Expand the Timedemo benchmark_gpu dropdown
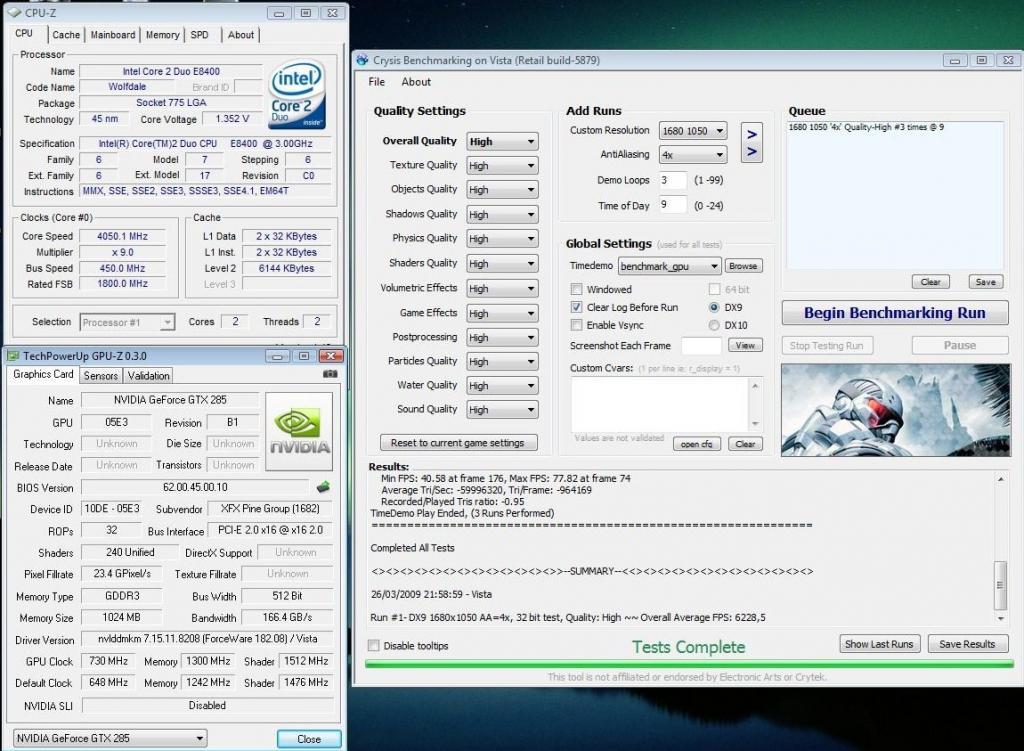This screenshot has height=751, width=1024. (669, 266)
